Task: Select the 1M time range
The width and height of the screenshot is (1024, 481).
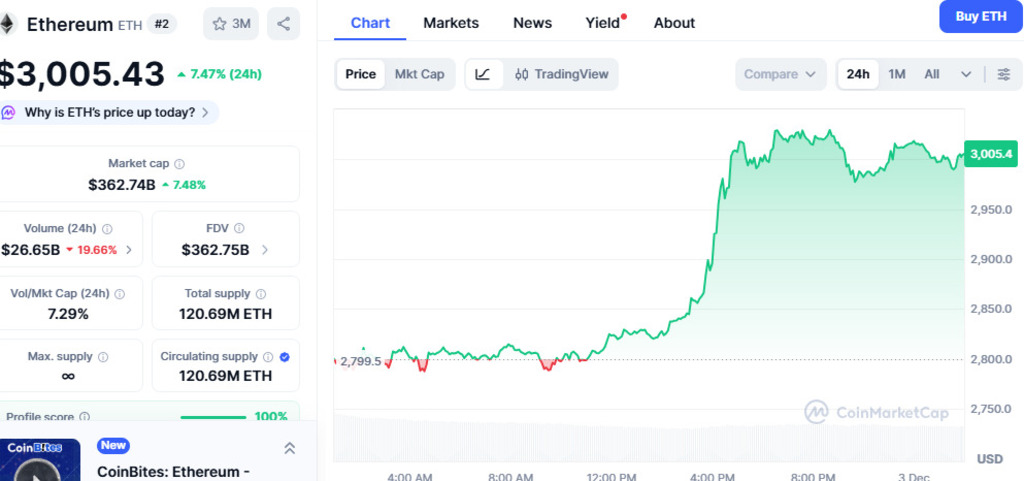Action: pyautogui.click(x=897, y=74)
